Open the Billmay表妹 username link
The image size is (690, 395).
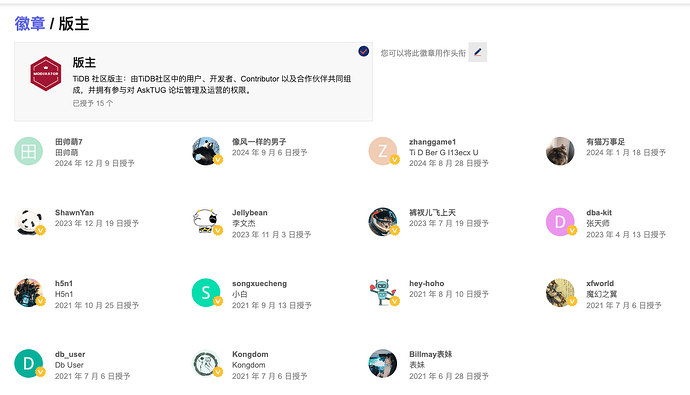click(x=430, y=354)
